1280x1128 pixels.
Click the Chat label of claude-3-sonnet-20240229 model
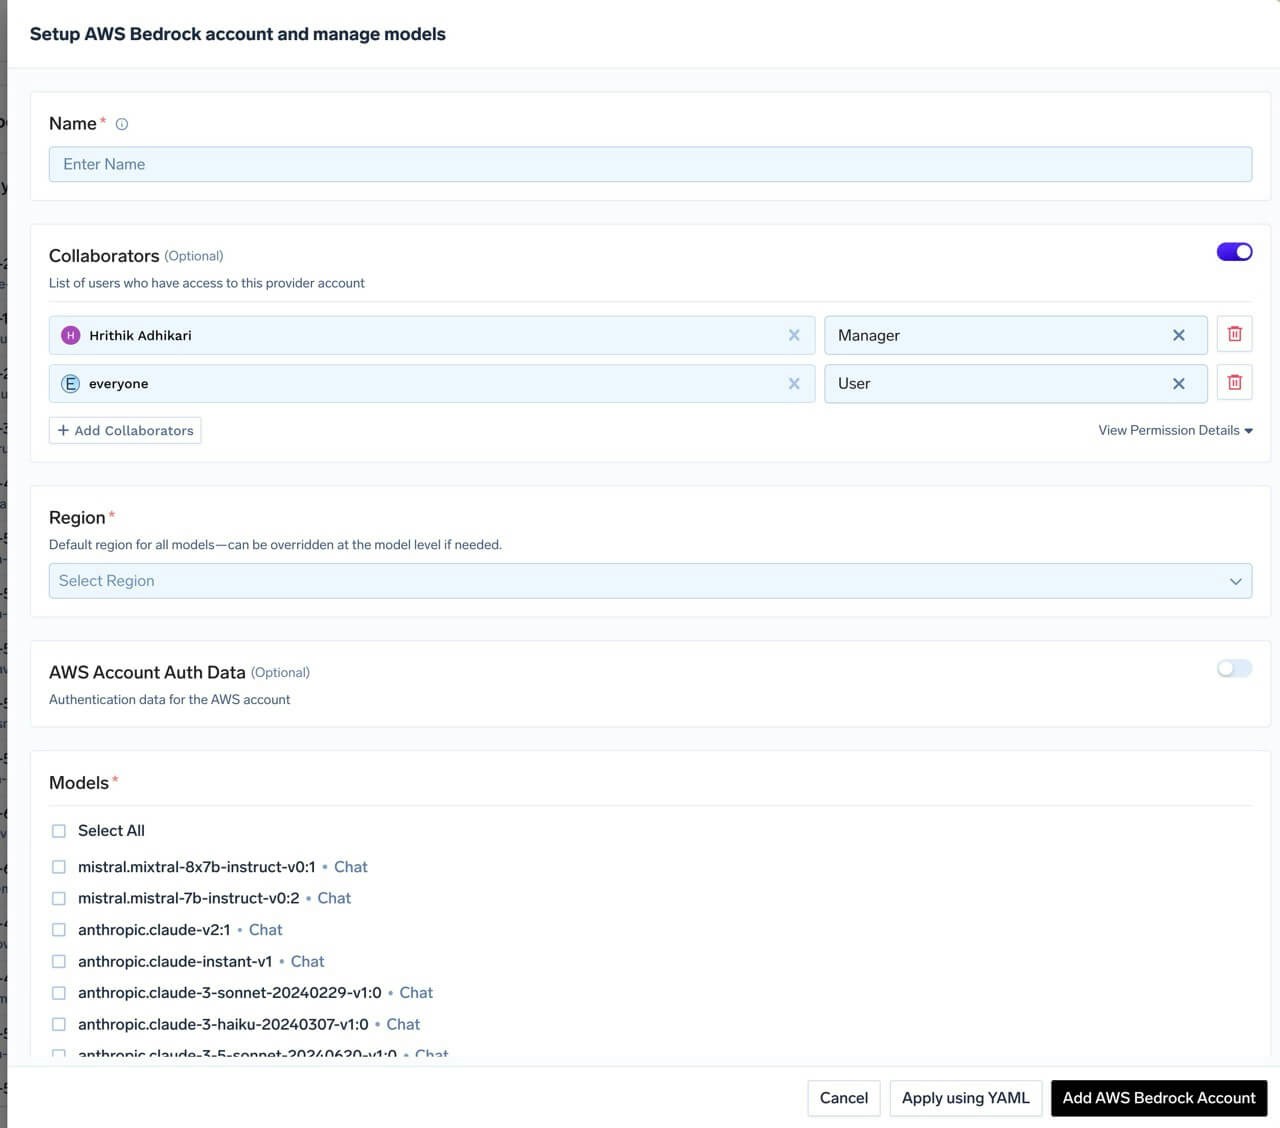coord(416,993)
